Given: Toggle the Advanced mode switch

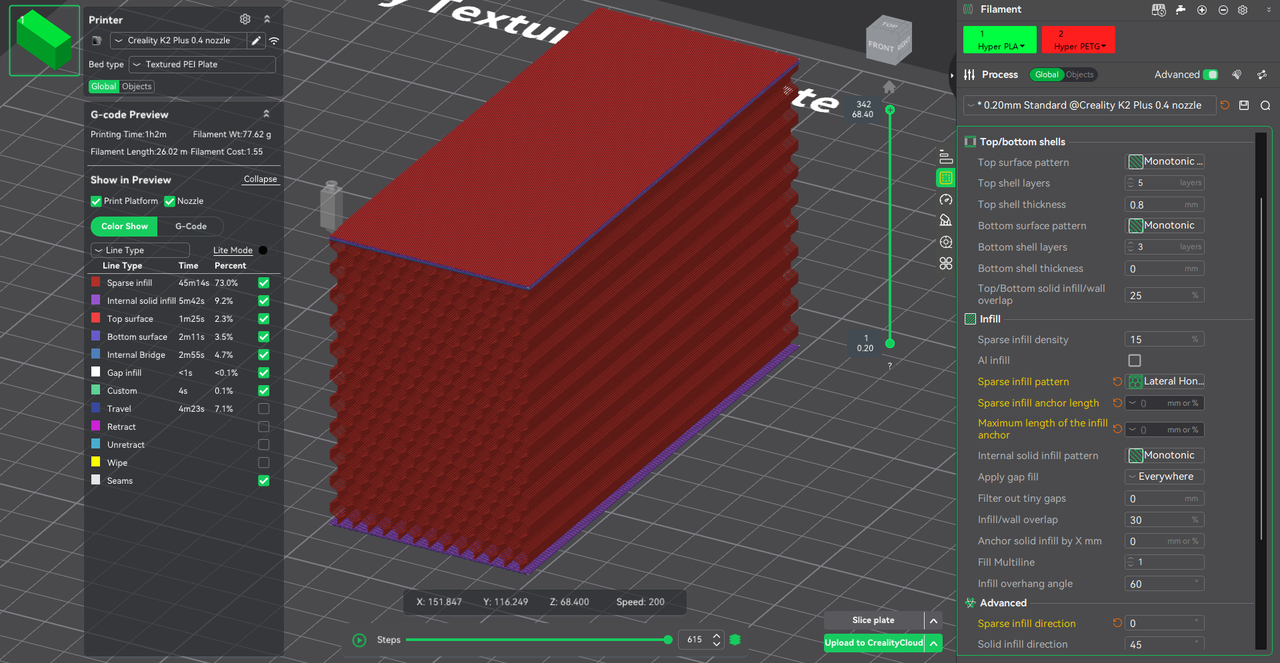Looking at the screenshot, I should [1211, 75].
